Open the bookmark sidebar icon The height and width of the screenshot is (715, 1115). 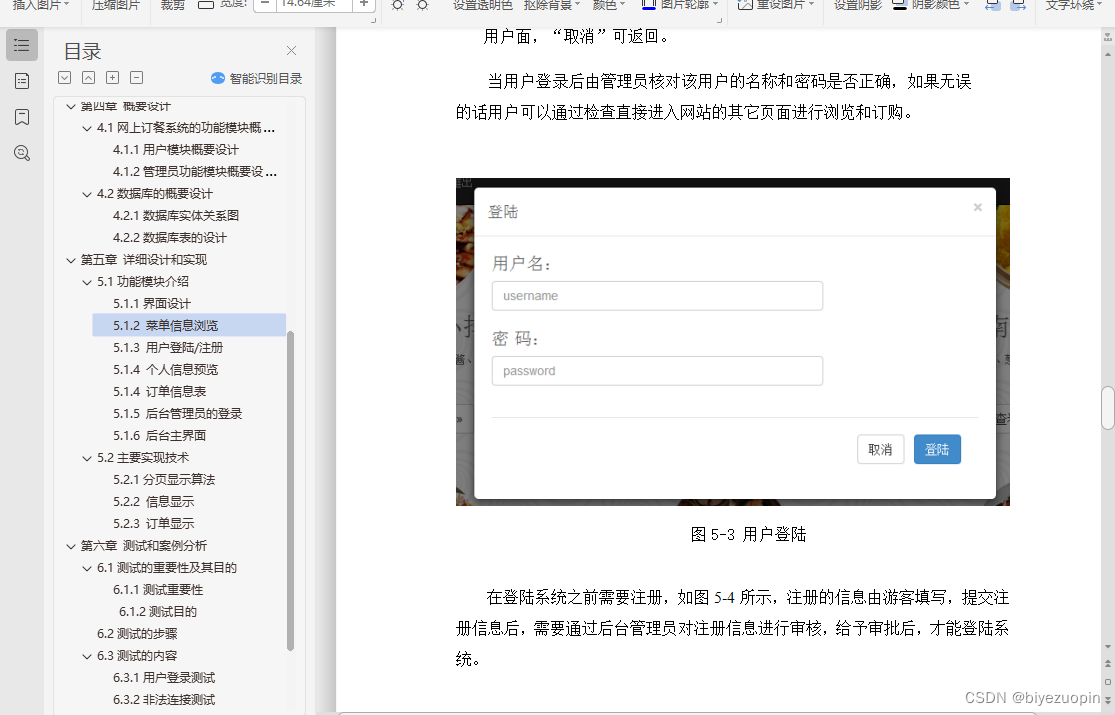point(22,117)
